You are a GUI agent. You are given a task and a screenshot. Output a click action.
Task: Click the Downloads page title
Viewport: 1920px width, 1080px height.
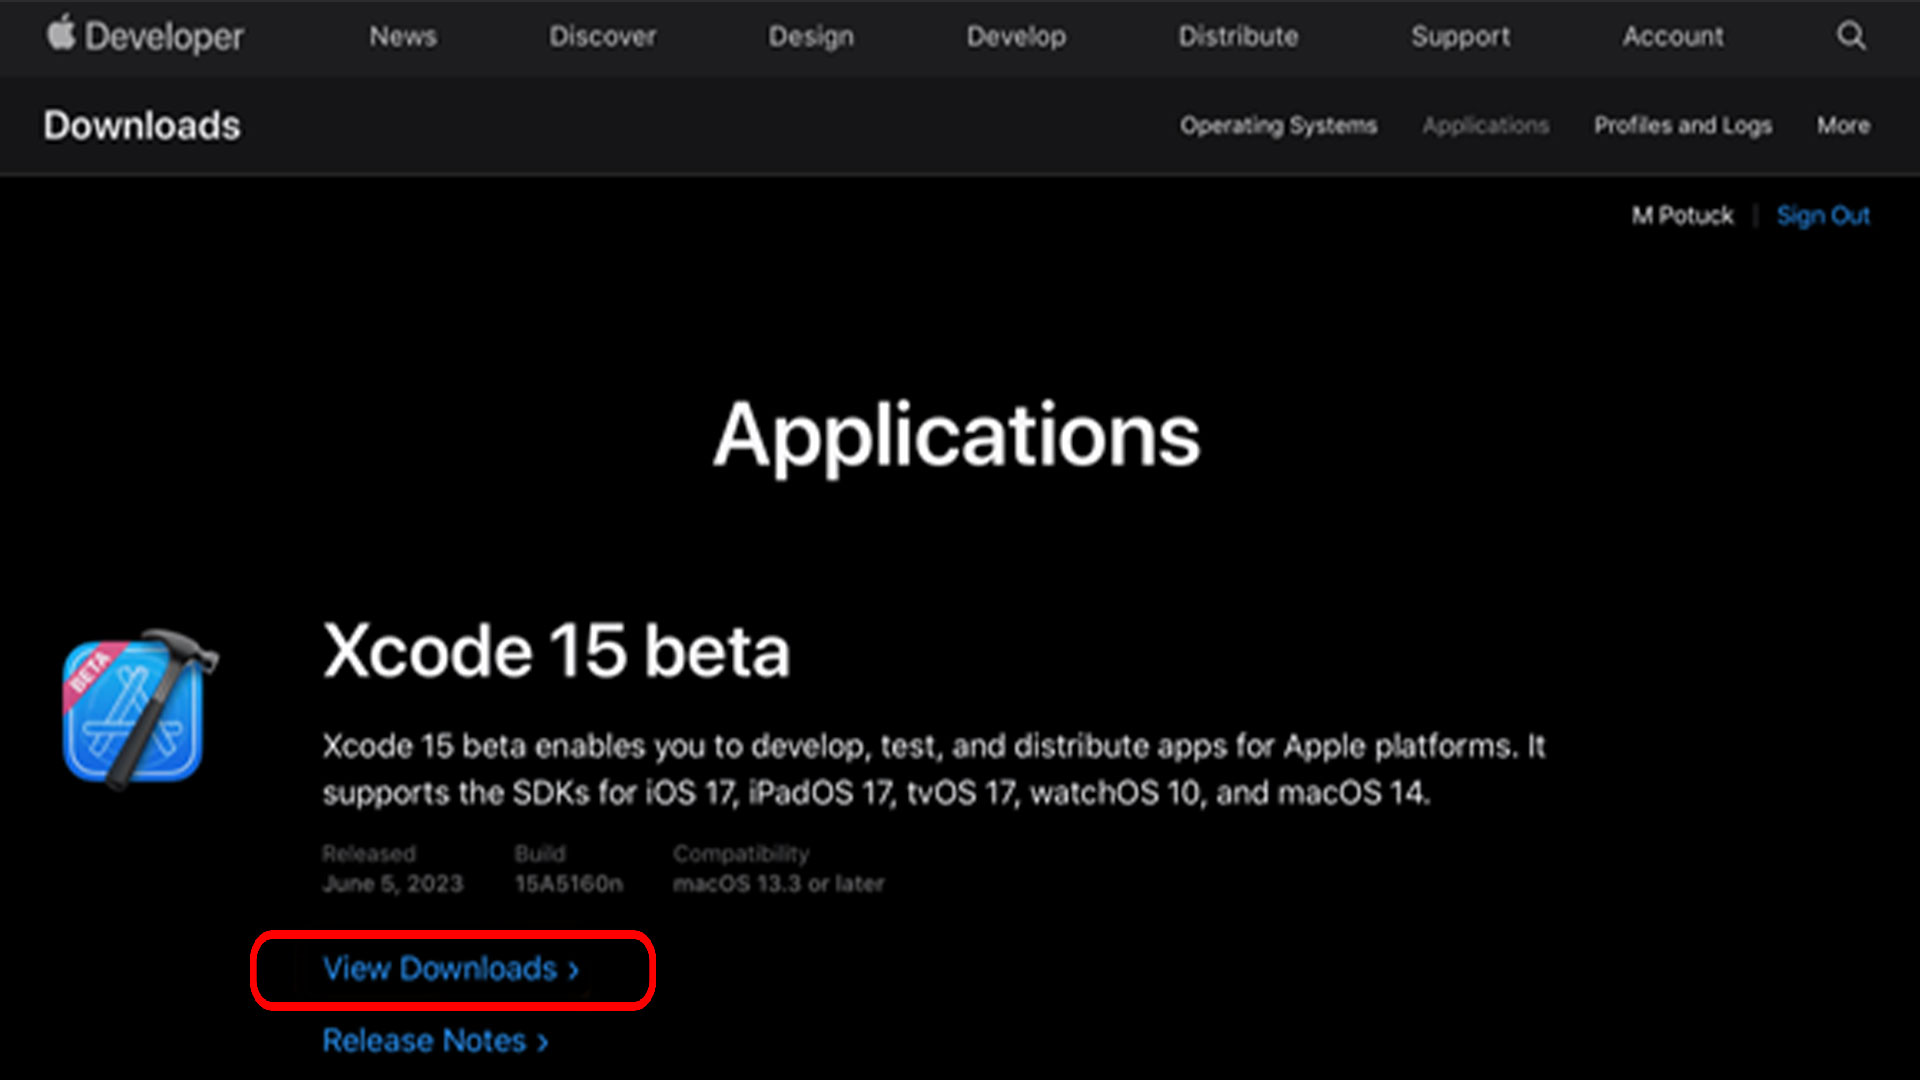coord(142,126)
